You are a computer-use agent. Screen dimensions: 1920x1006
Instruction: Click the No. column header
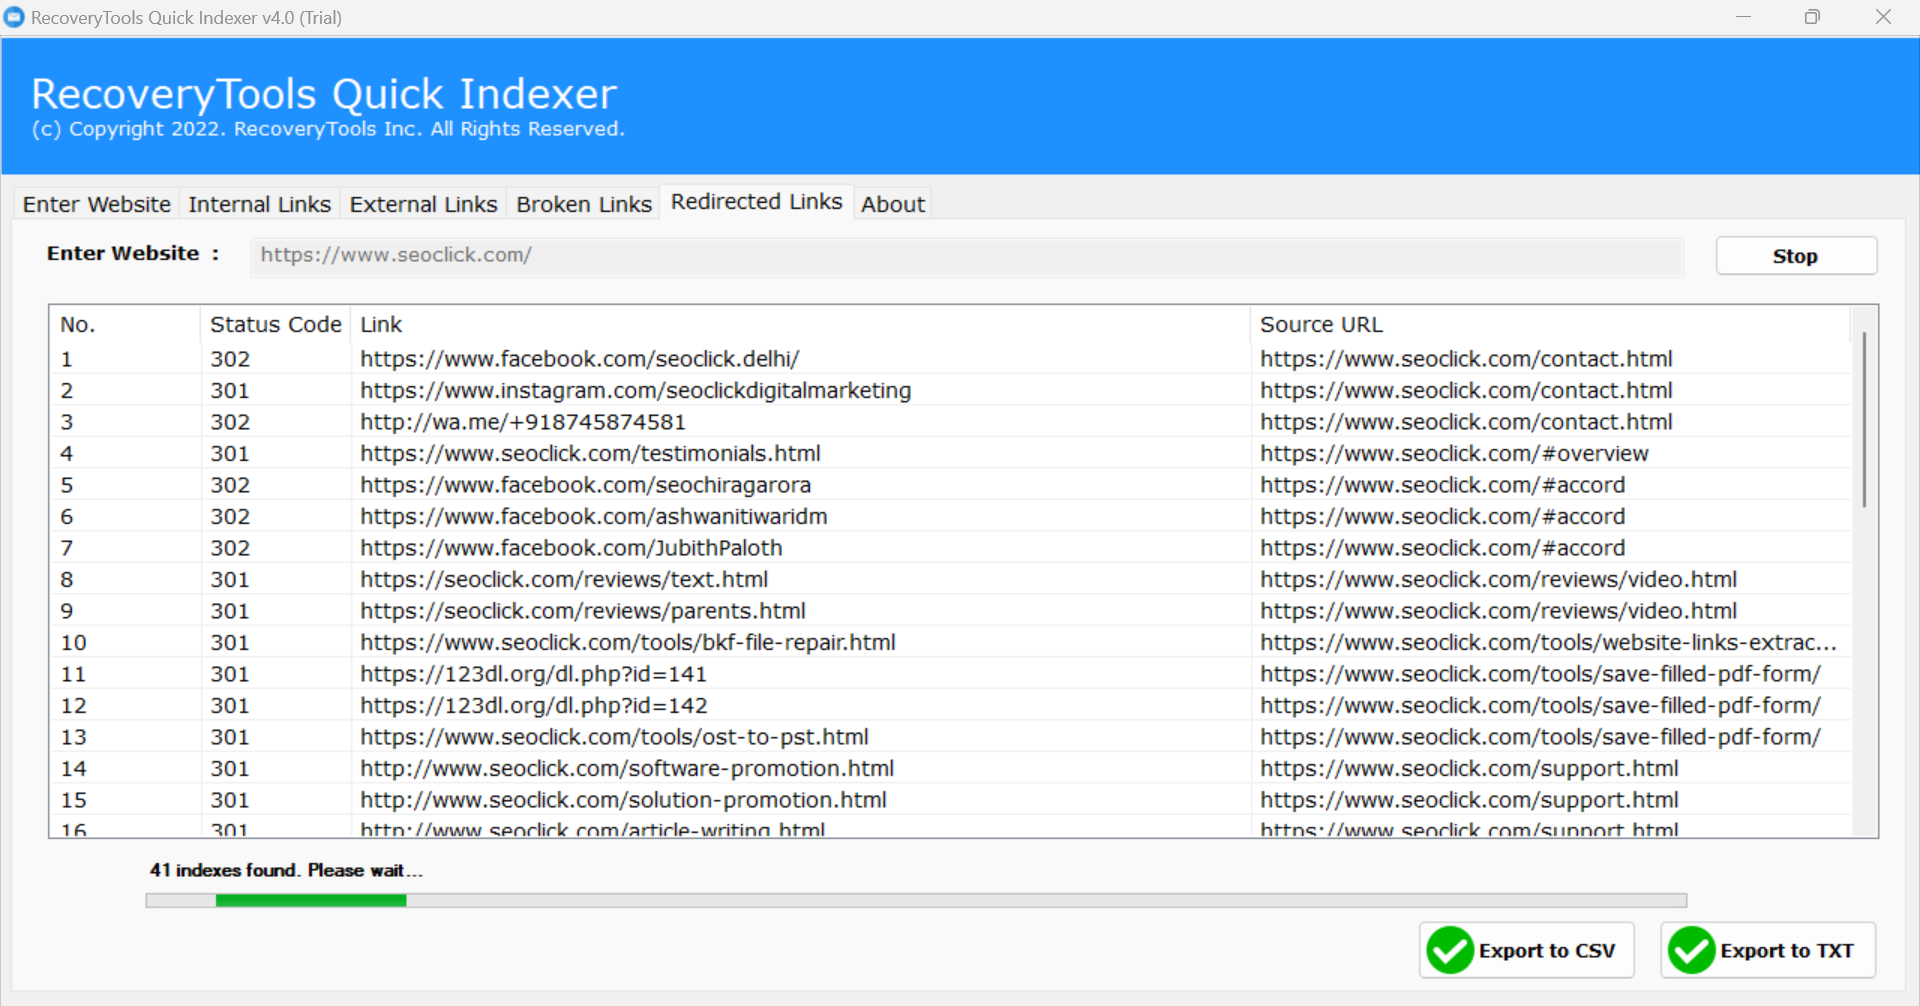[125, 325]
